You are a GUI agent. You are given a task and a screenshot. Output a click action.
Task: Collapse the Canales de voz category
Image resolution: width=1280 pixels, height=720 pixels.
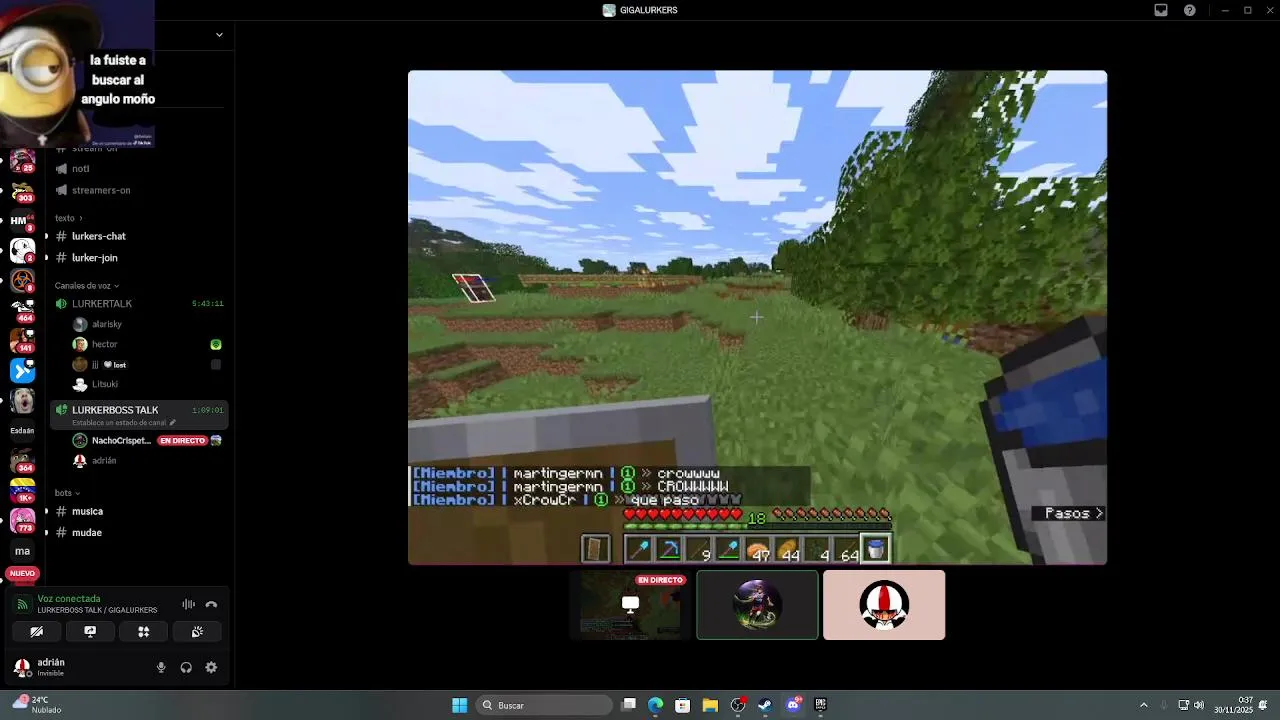point(87,286)
